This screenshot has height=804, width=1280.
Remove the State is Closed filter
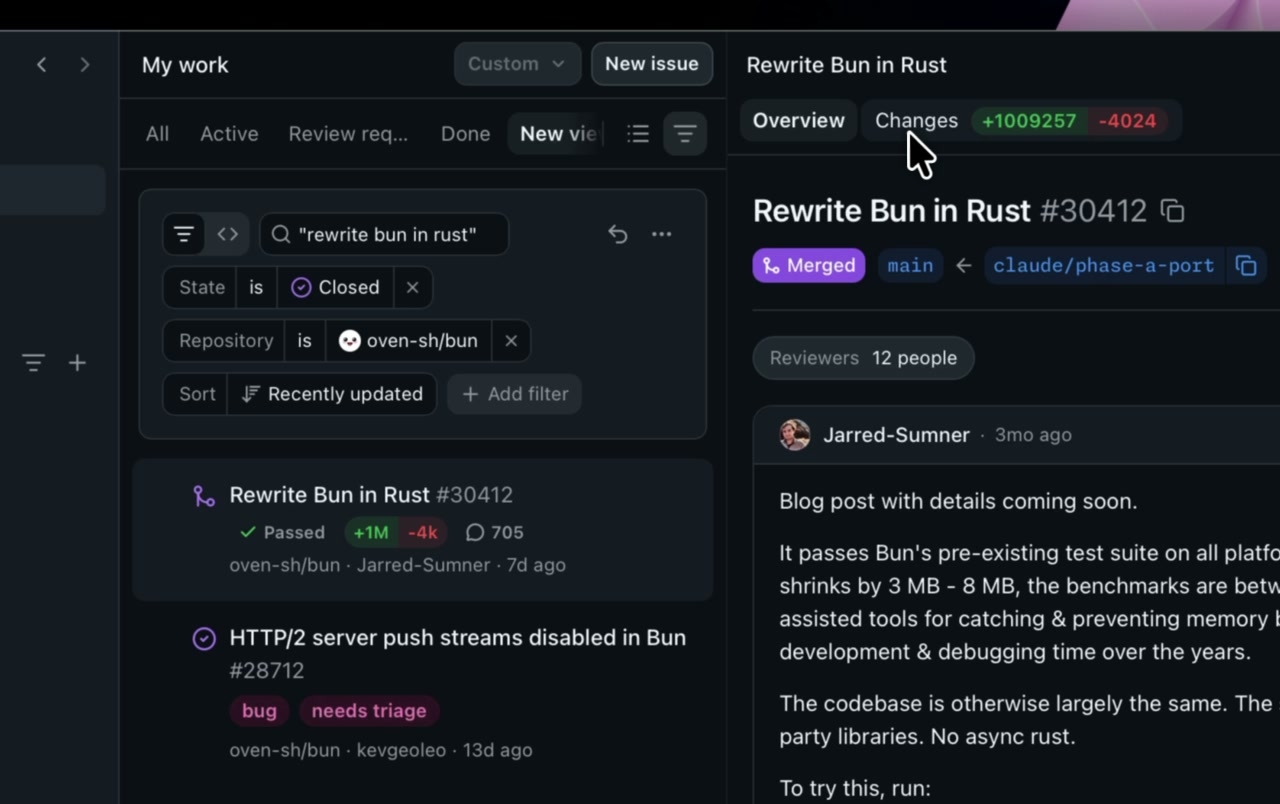tap(412, 287)
